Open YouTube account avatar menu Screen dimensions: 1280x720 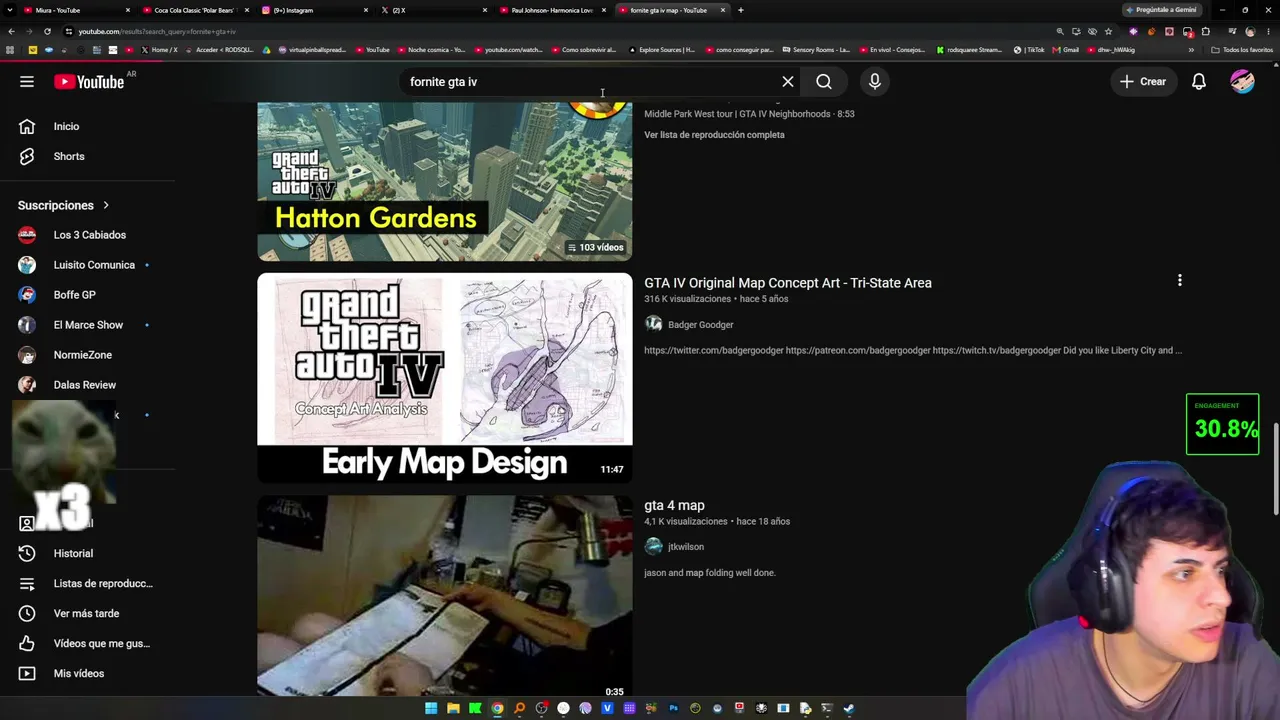1242,82
